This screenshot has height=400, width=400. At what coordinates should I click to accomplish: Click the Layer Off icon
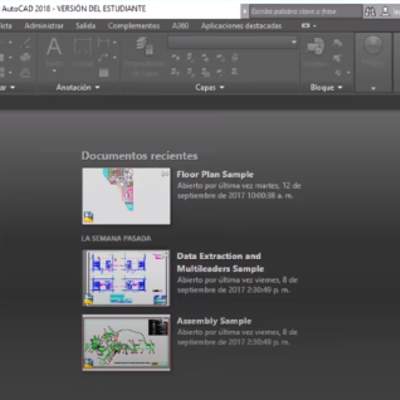(x=175, y=58)
